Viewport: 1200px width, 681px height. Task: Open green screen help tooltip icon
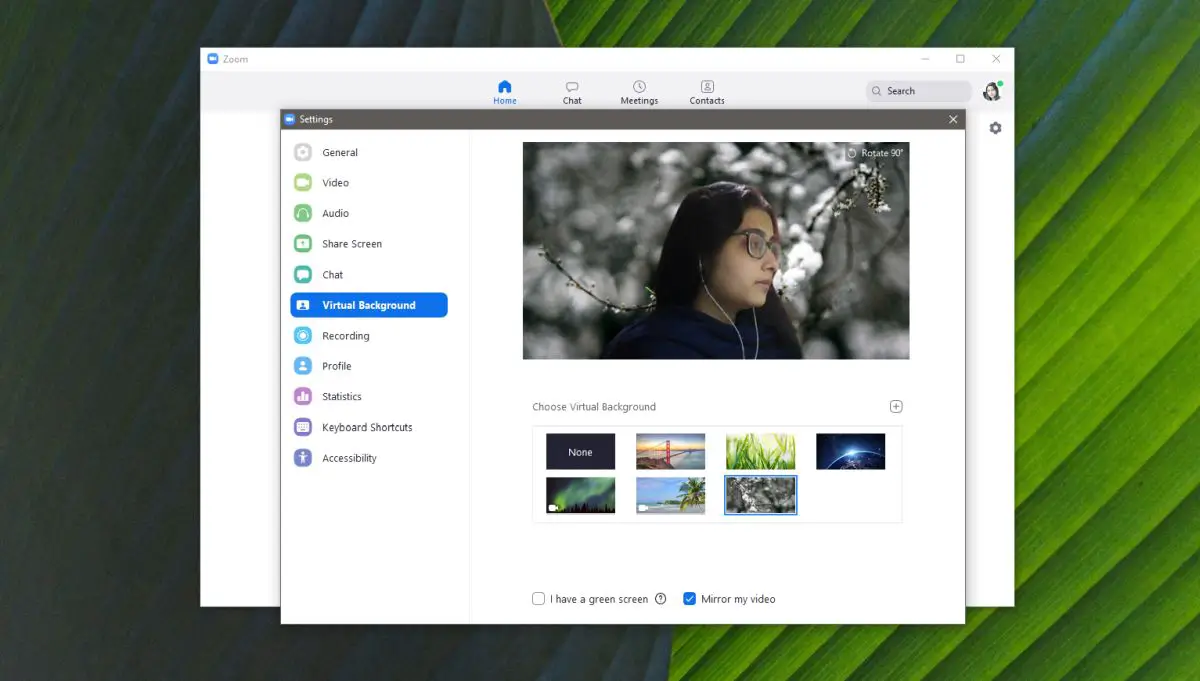click(x=660, y=599)
